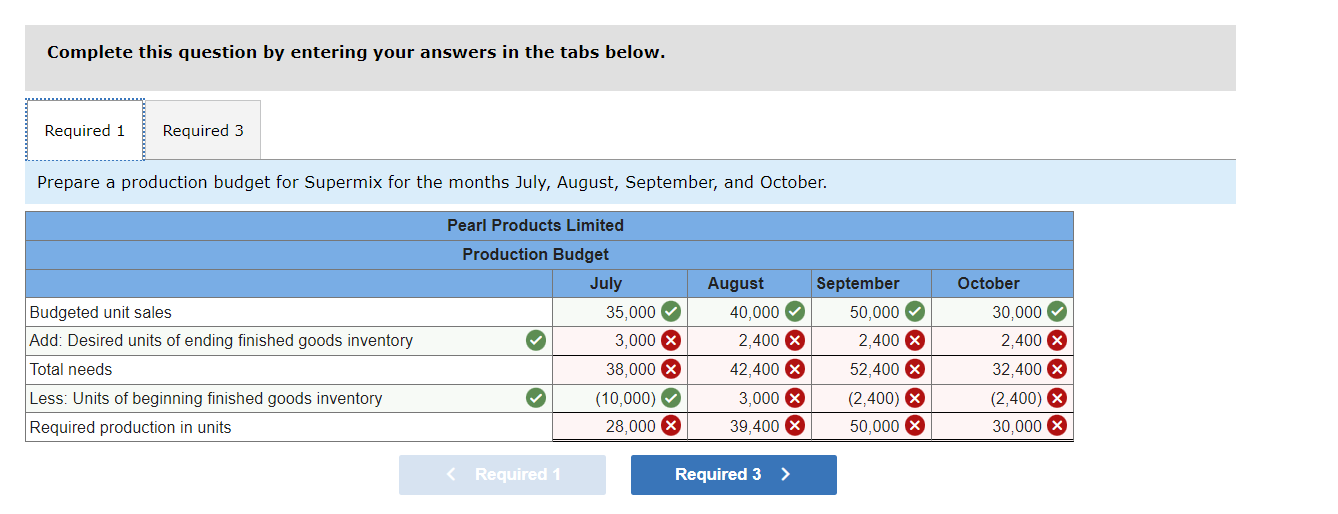This screenshot has width=1338, height=514.
Task: Click the red X beside July 28,000
Action: (x=671, y=426)
